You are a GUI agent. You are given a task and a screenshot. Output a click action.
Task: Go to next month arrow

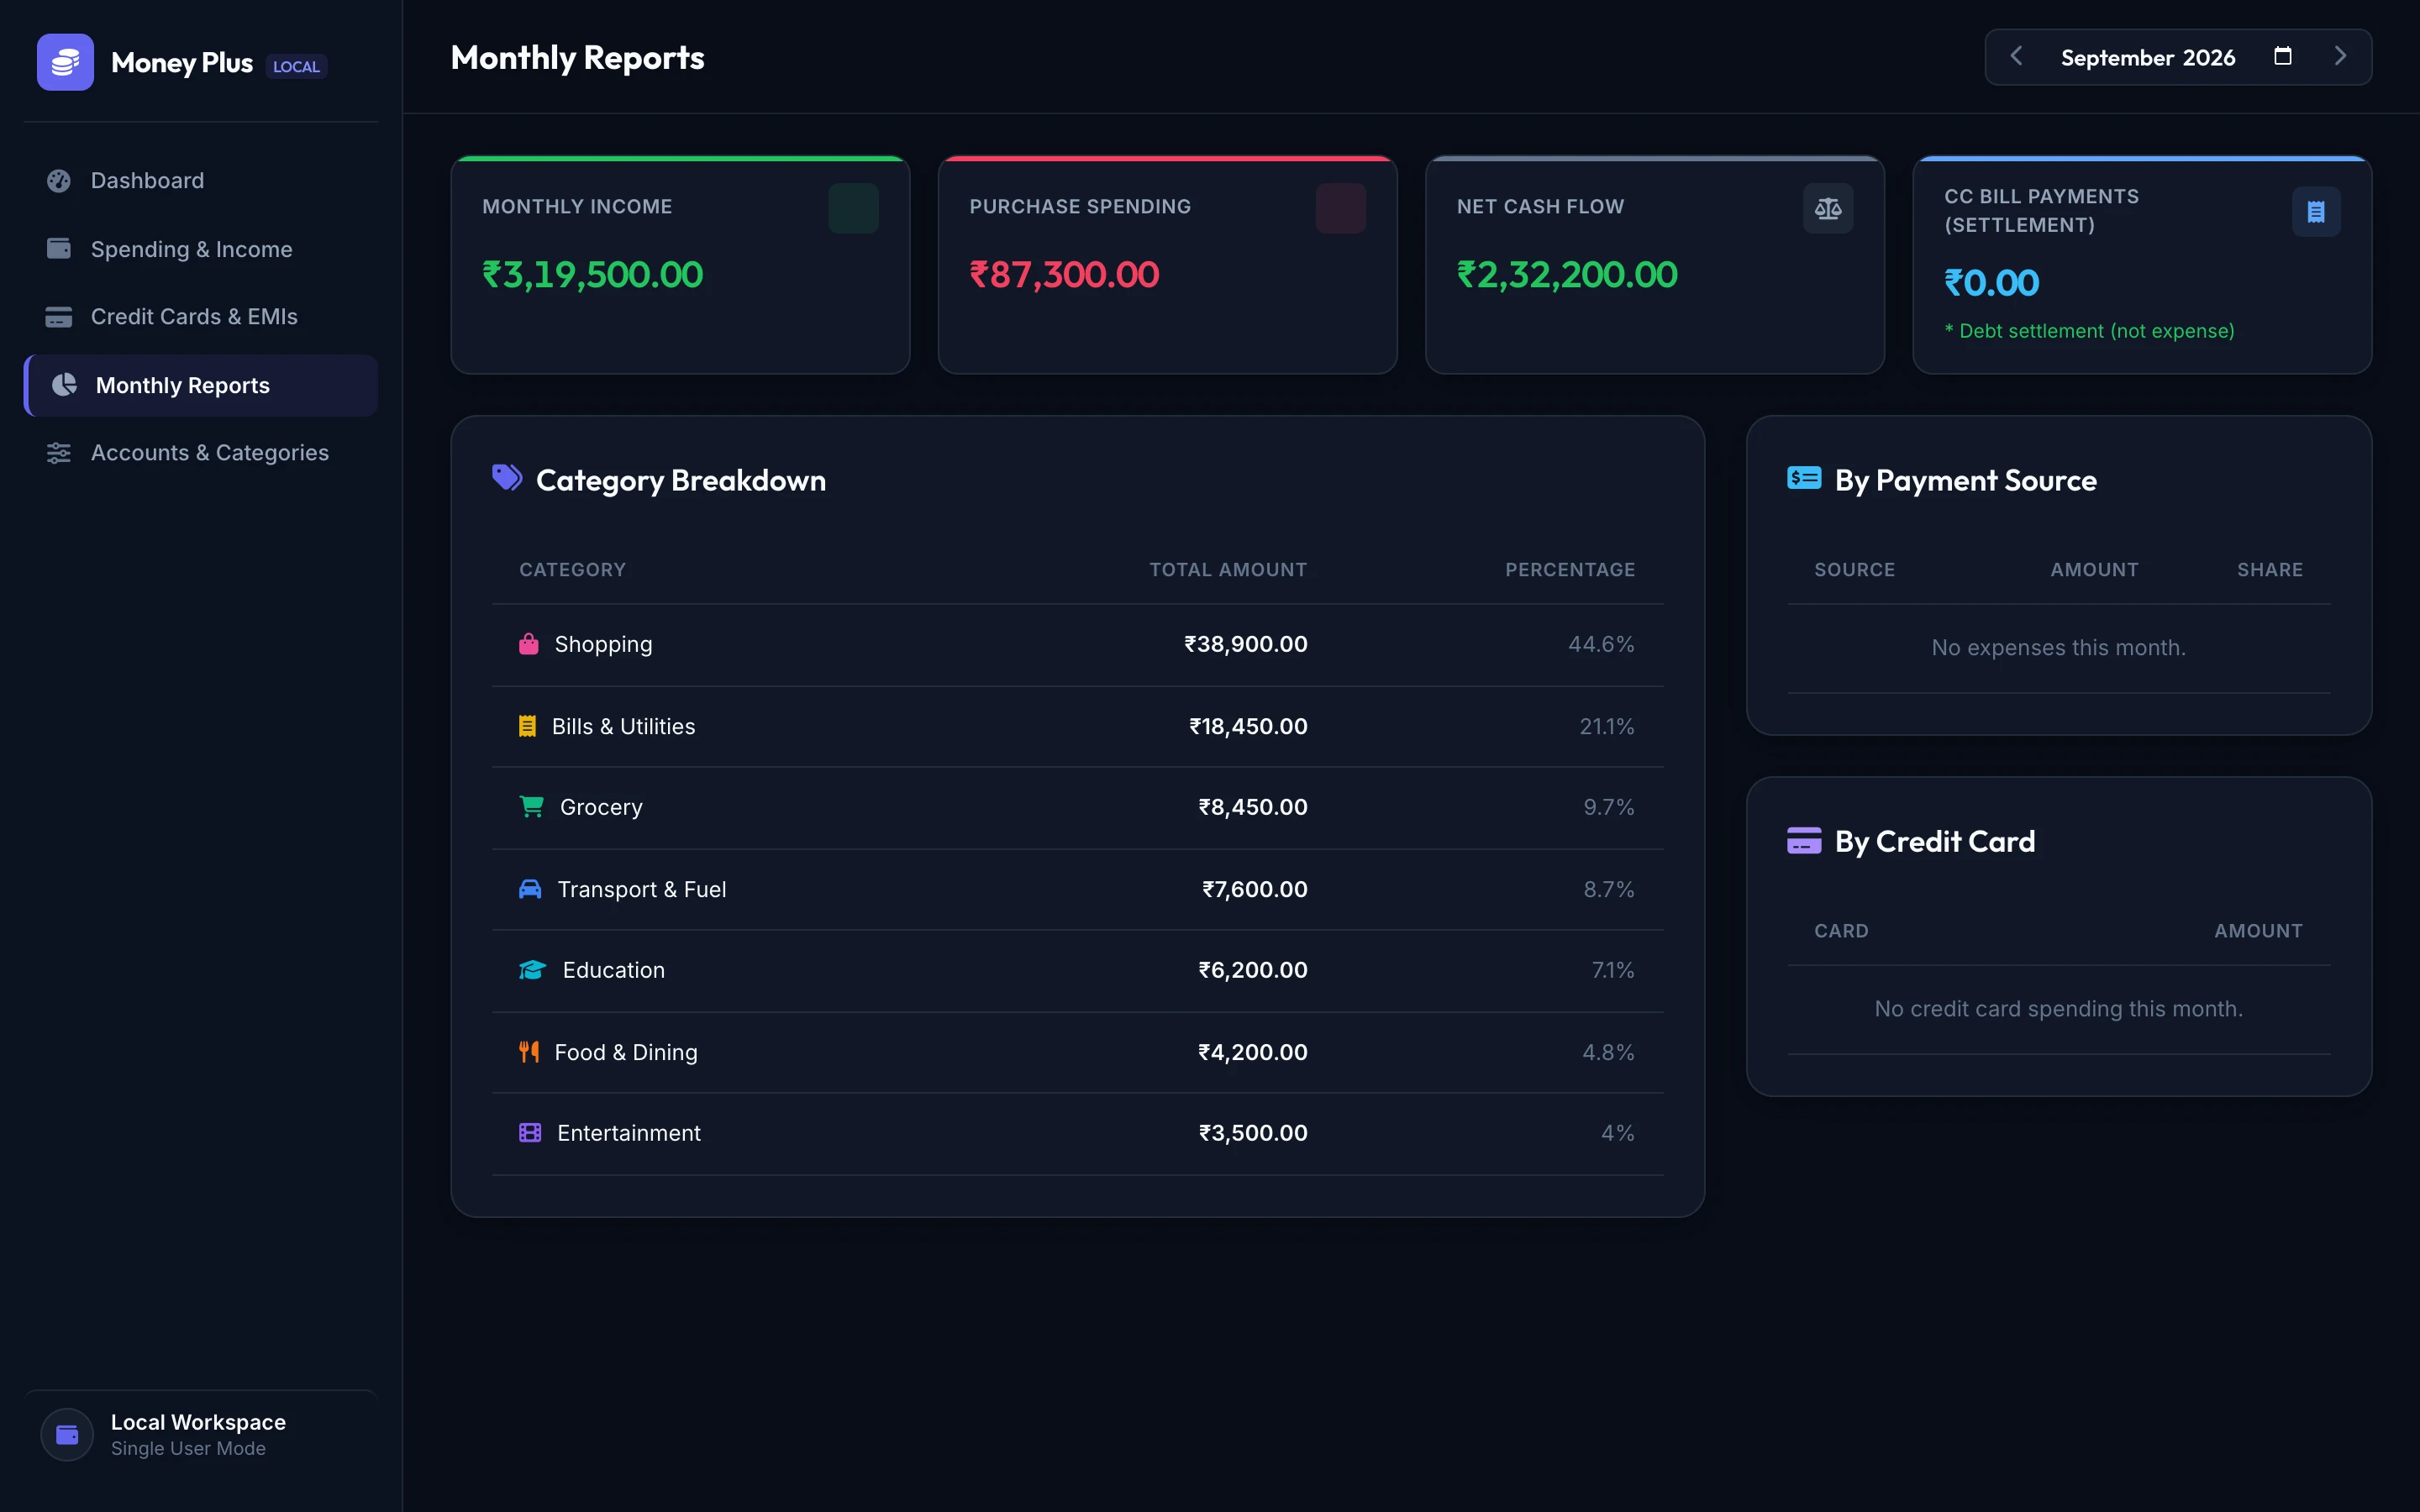[2340, 57]
